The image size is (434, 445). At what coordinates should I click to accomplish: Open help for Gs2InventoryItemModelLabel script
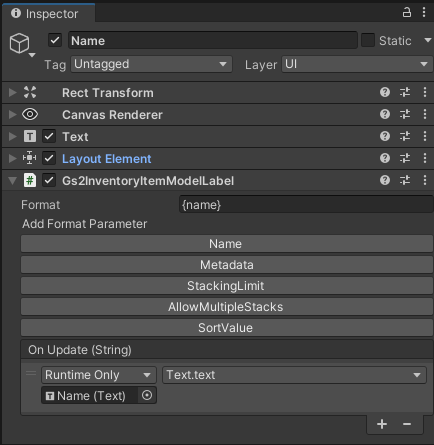coord(385,180)
